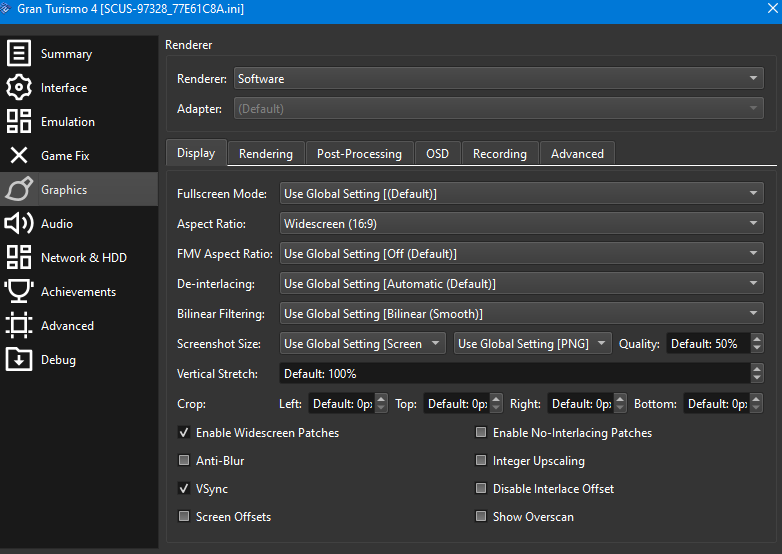Switch to the Post-Processing tab
This screenshot has width=782, height=554.
point(360,154)
